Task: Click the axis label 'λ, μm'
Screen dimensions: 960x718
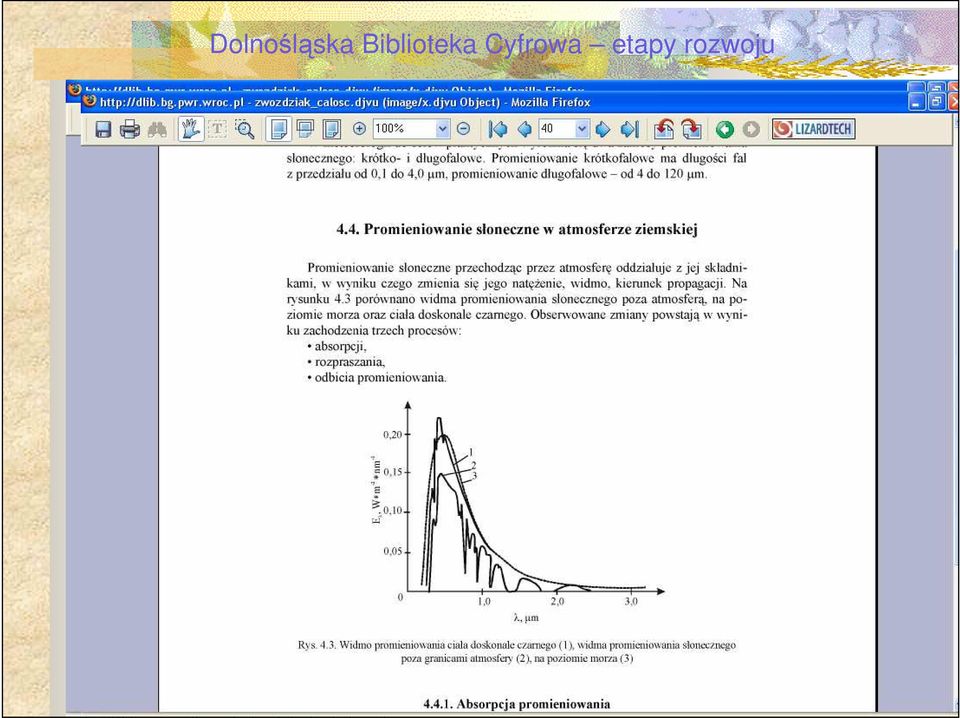Action: pyautogui.click(x=527, y=618)
